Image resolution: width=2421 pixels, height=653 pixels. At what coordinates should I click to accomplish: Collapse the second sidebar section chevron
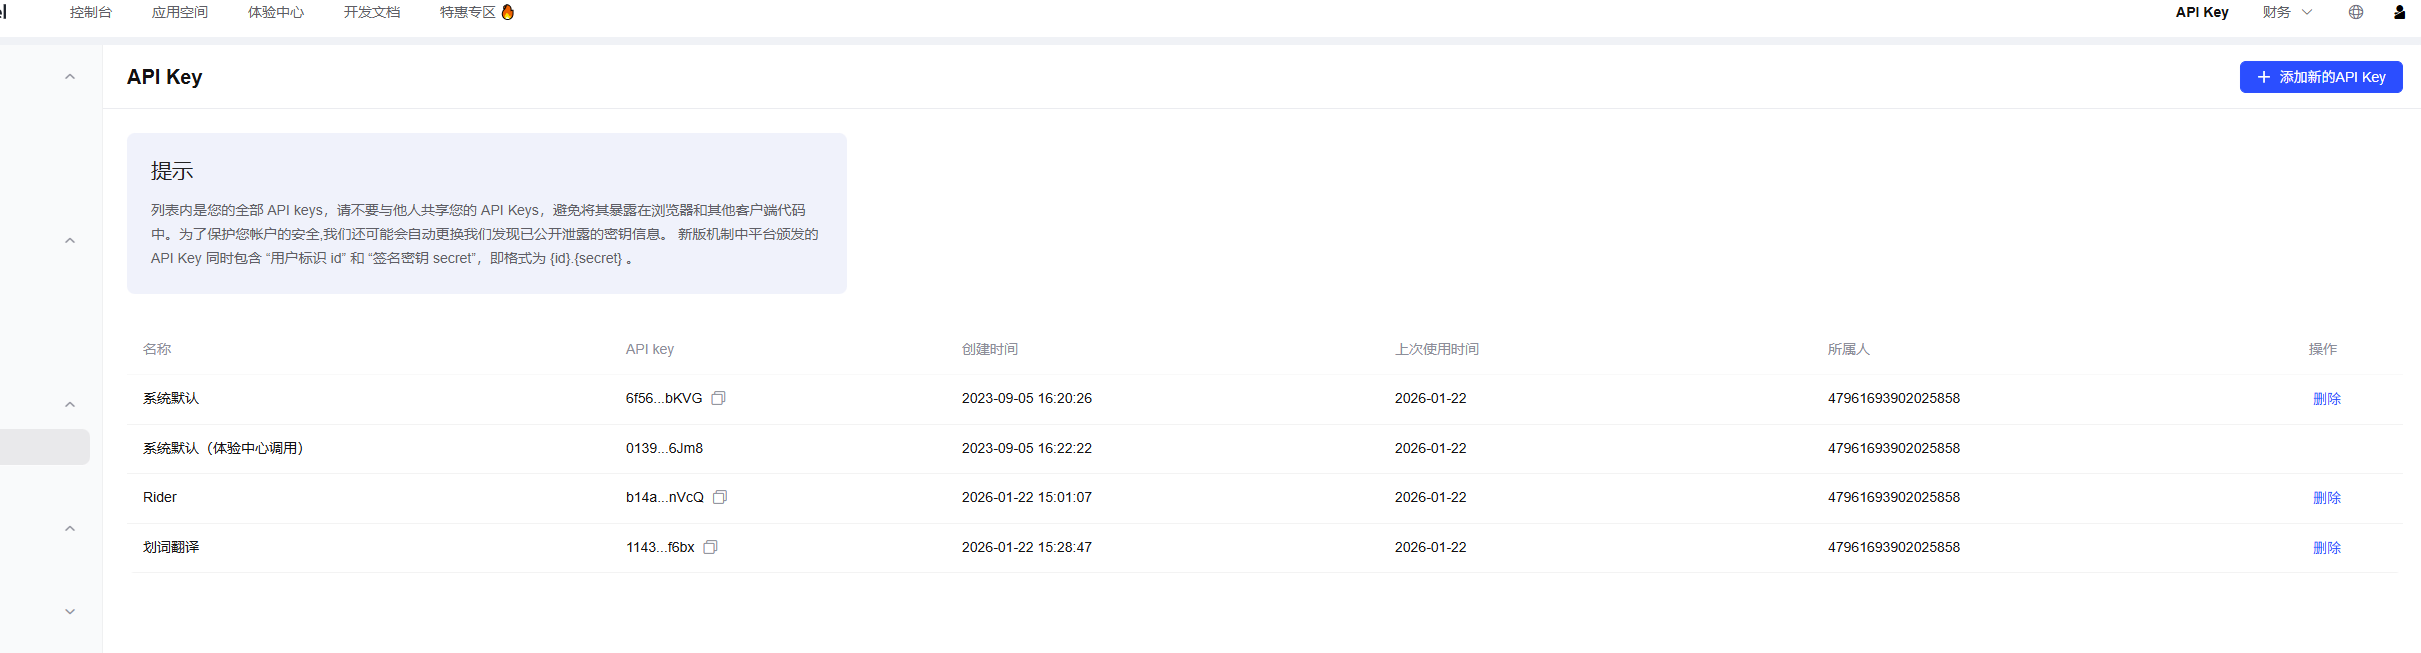tap(70, 241)
